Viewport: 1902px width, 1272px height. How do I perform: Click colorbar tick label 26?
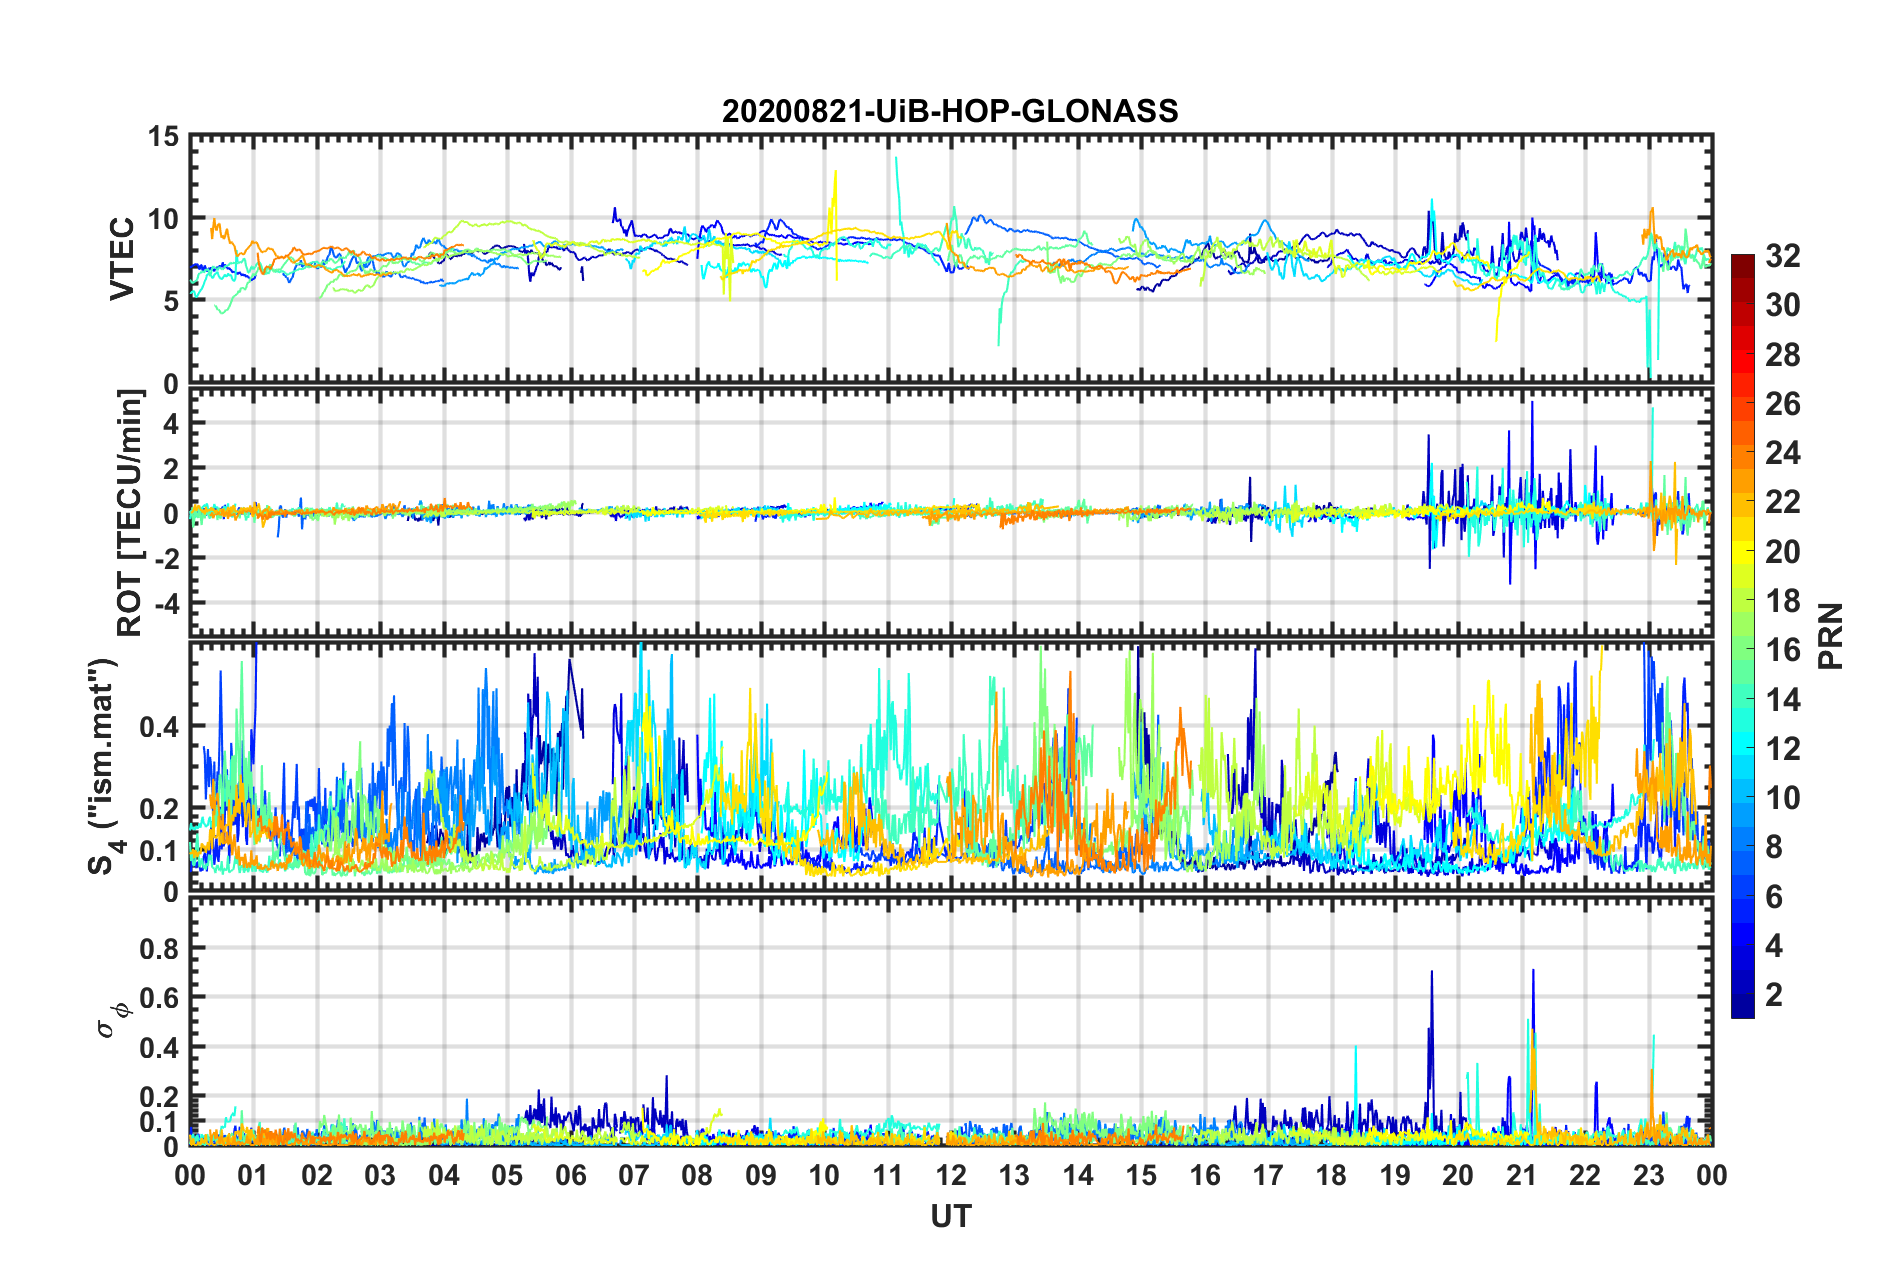point(1783,404)
